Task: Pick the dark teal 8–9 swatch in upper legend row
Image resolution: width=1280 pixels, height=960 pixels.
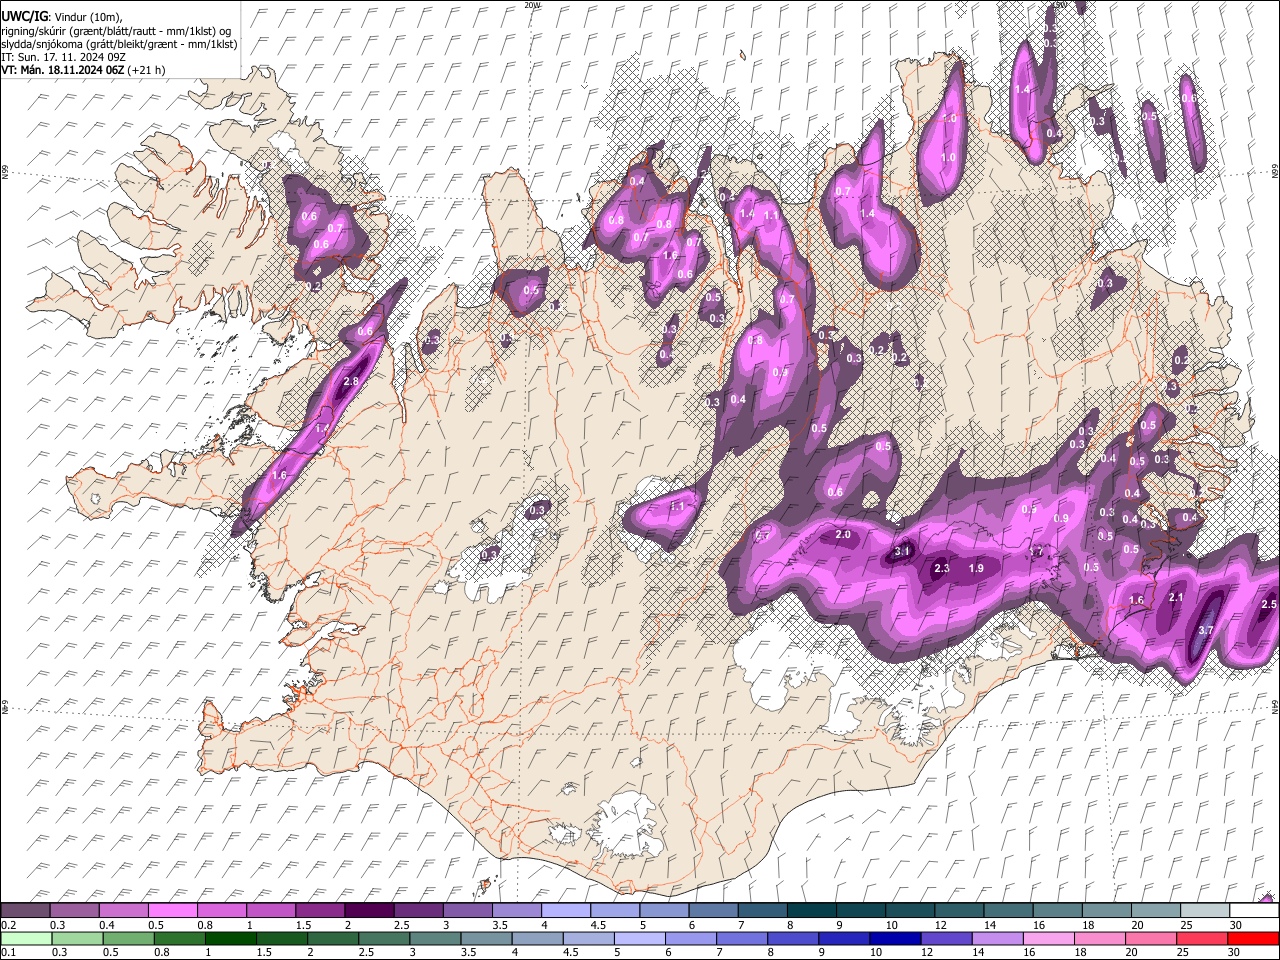Action: coord(811,911)
